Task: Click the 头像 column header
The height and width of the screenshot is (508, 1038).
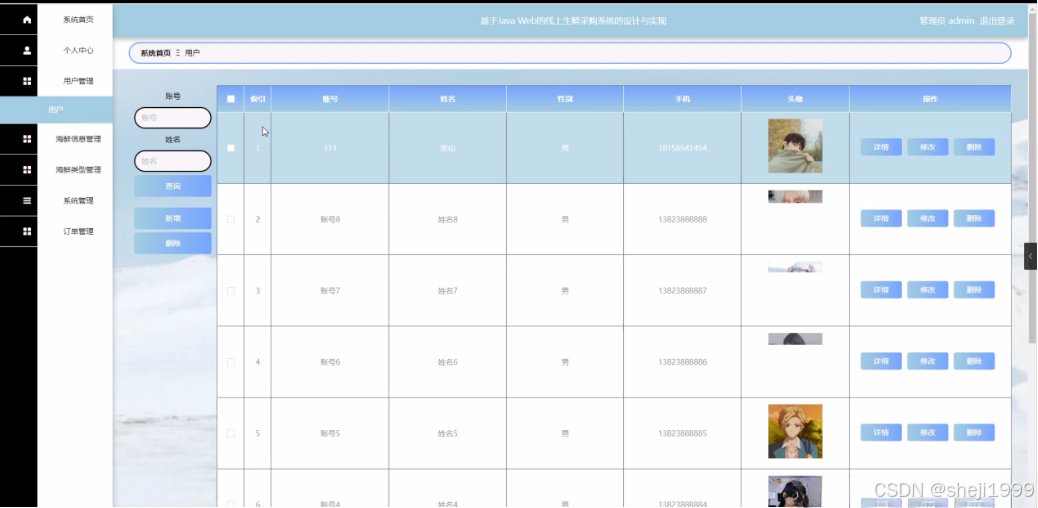Action: (x=795, y=99)
